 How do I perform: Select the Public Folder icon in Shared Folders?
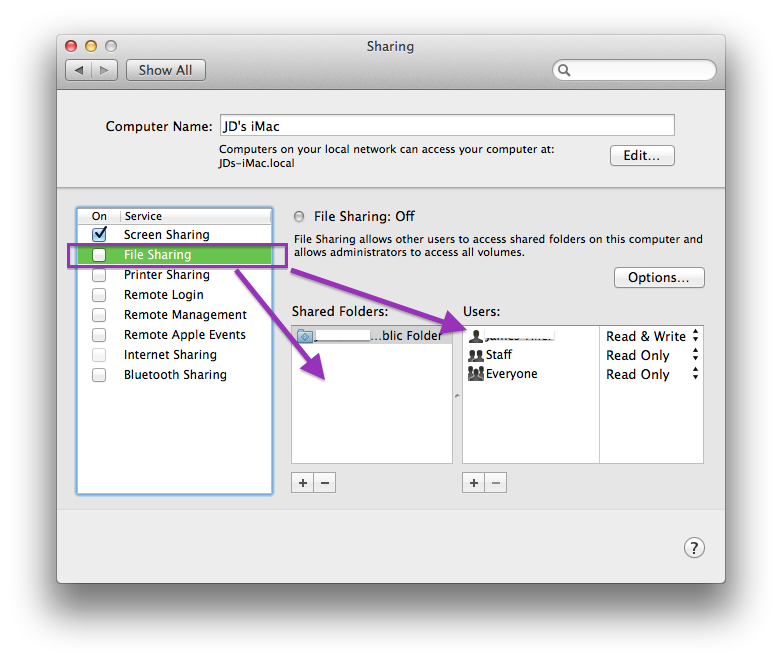coord(305,336)
